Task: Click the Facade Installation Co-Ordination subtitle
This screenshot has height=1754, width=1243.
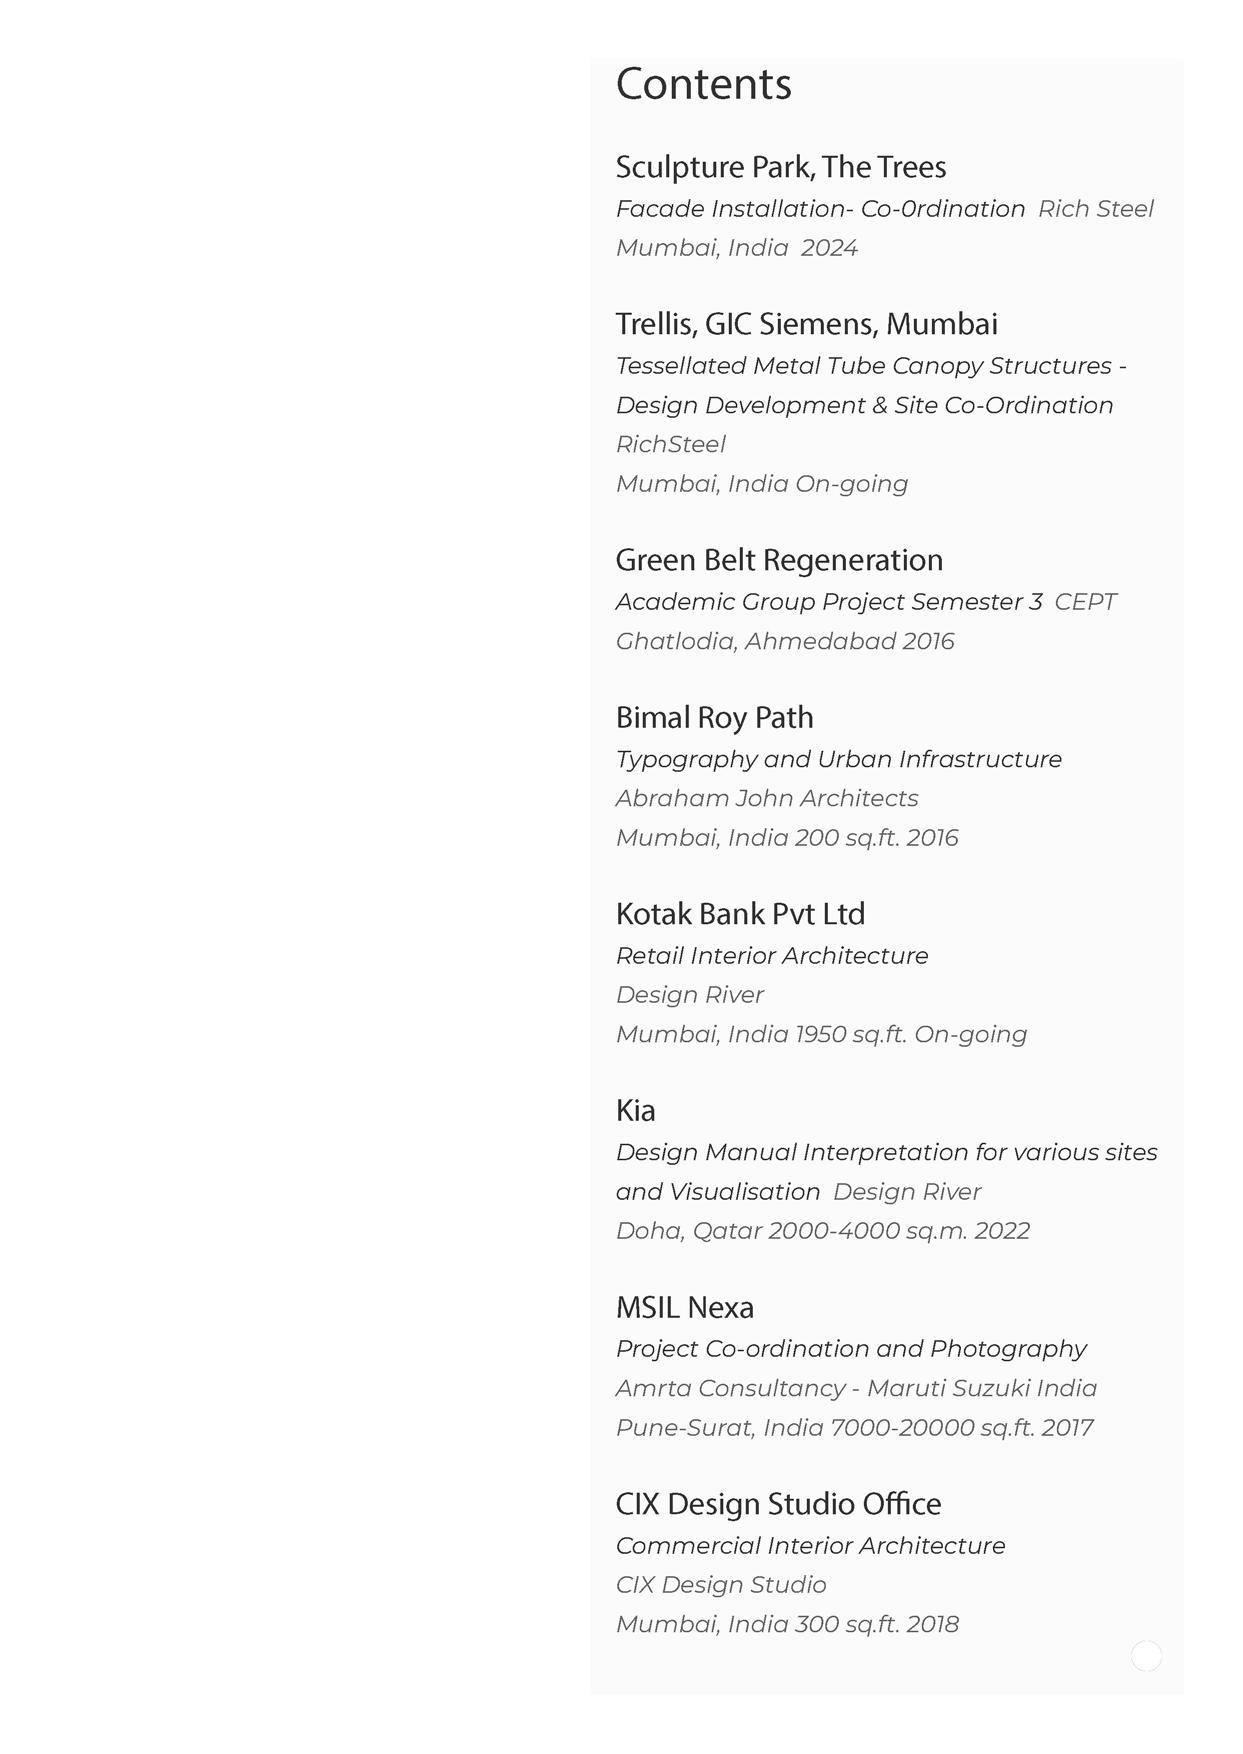Action: pyautogui.click(x=820, y=209)
